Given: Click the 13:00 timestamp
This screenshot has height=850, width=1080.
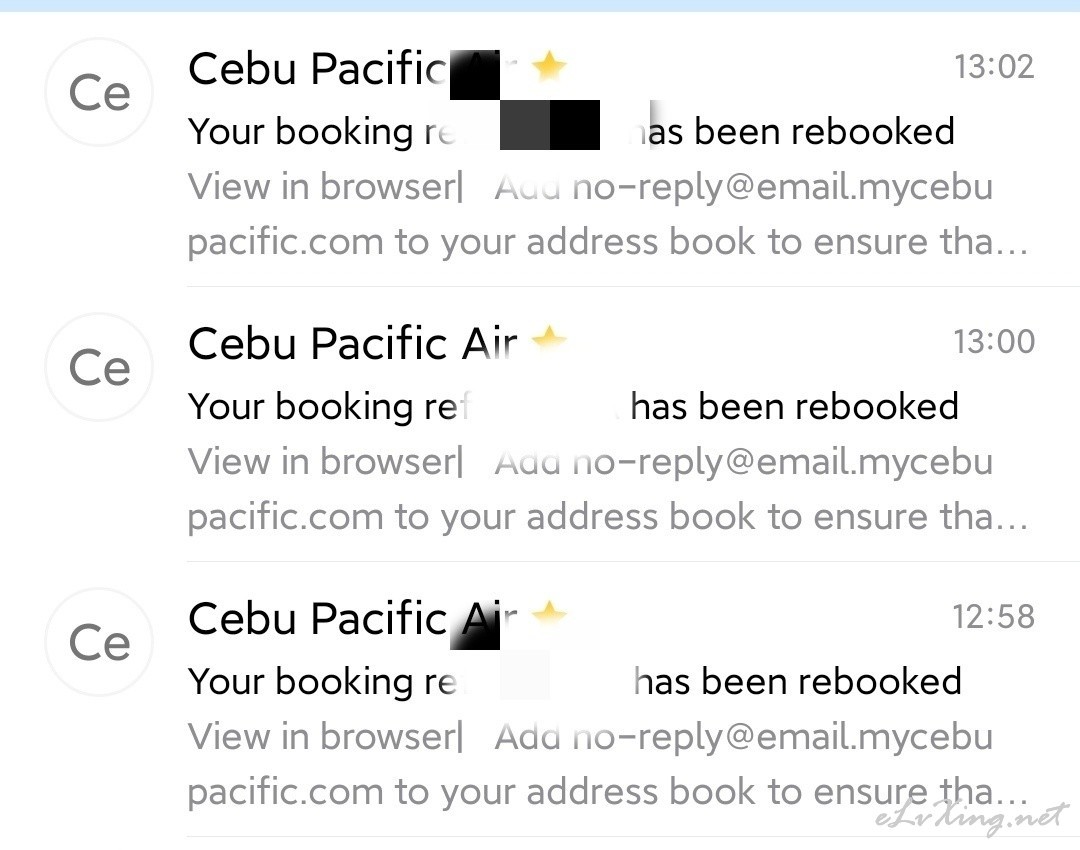Looking at the screenshot, I should (x=994, y=341).
